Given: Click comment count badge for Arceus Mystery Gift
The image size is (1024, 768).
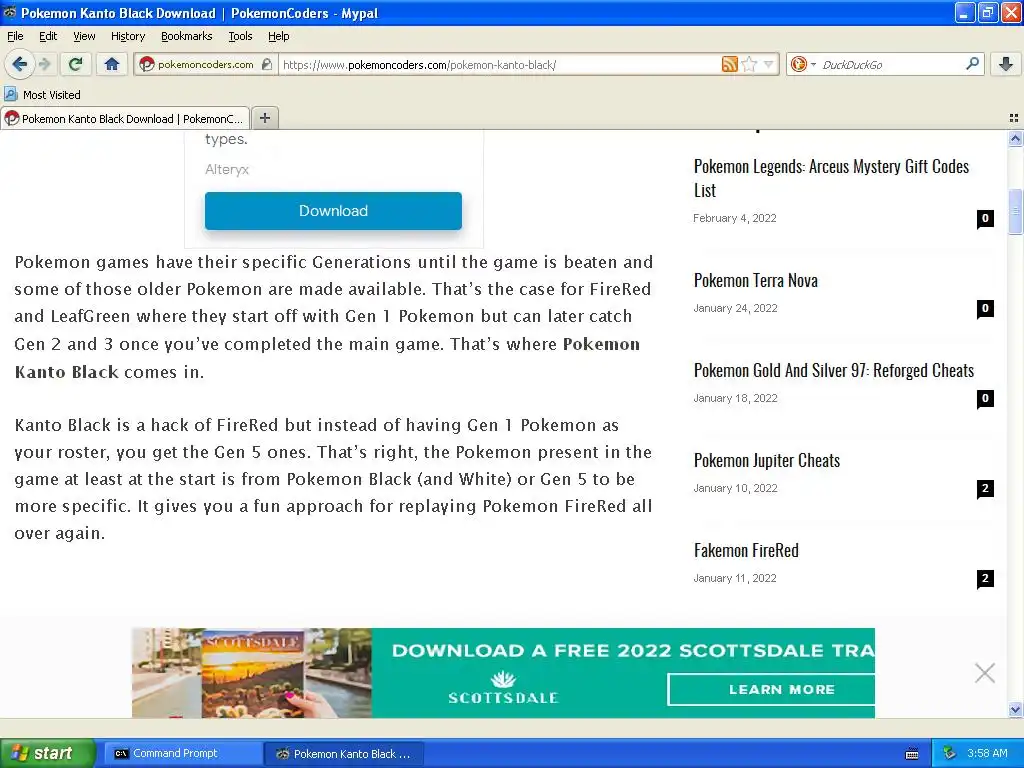Looking at the screenshot, I should click(985, 219).
